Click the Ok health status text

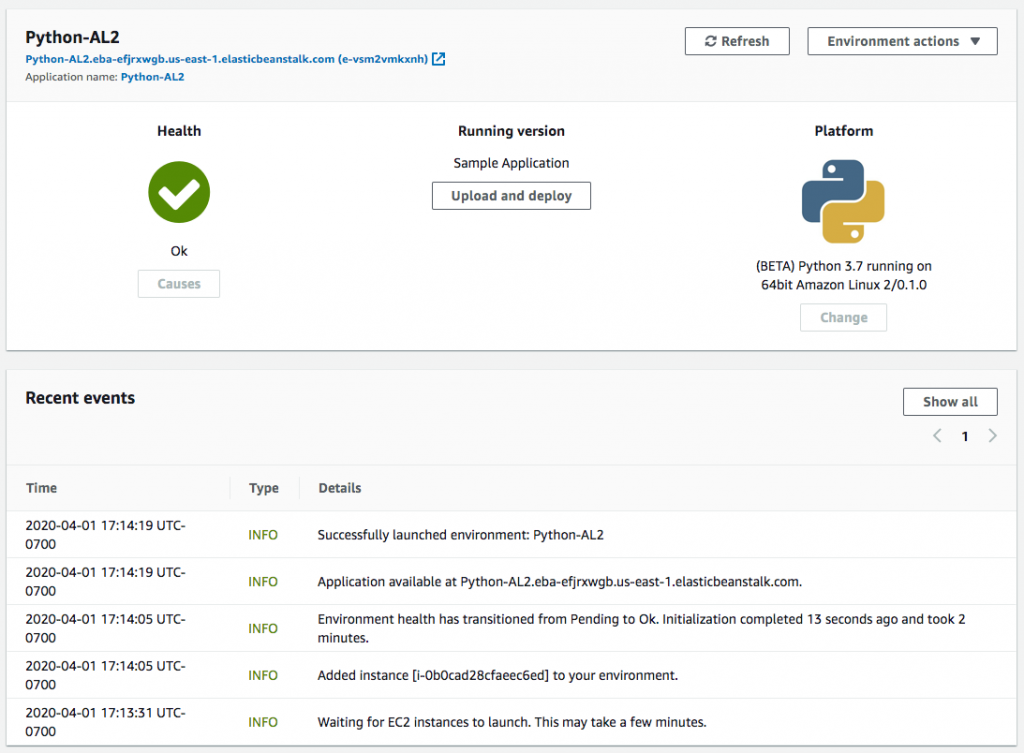[179, 251]
